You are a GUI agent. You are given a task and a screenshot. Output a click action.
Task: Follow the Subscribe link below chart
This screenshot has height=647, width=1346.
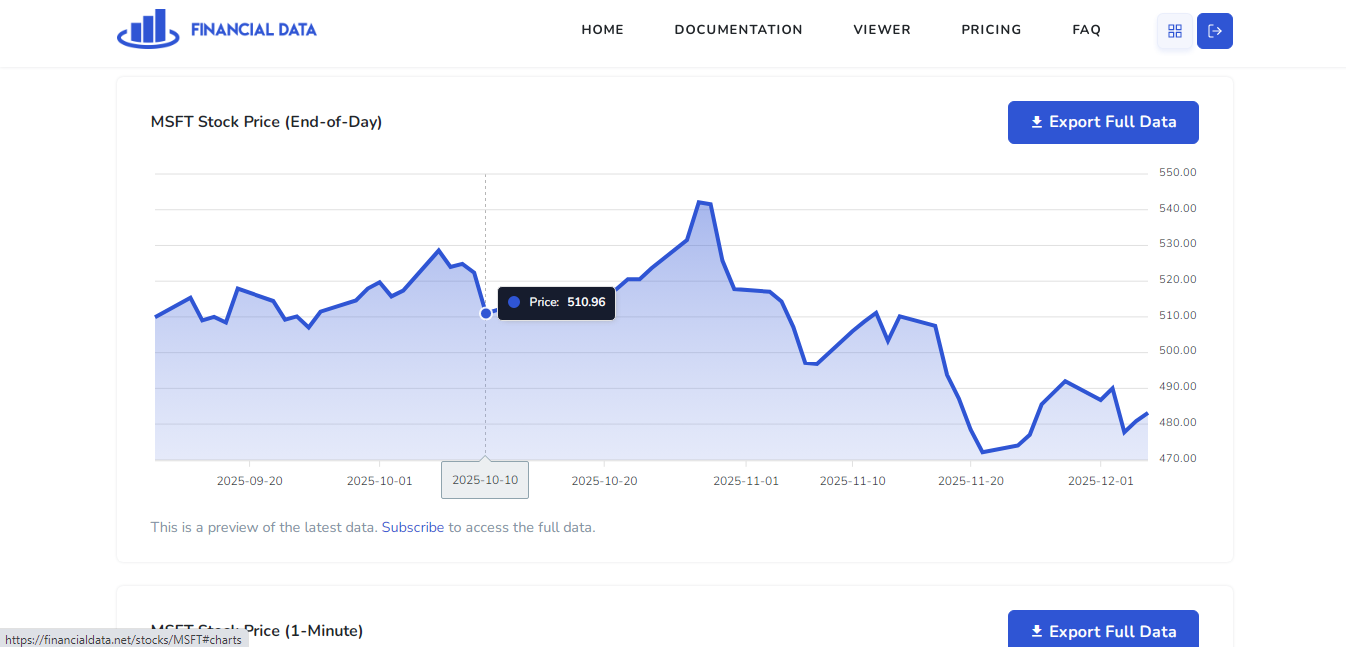(x=413, y=527)
